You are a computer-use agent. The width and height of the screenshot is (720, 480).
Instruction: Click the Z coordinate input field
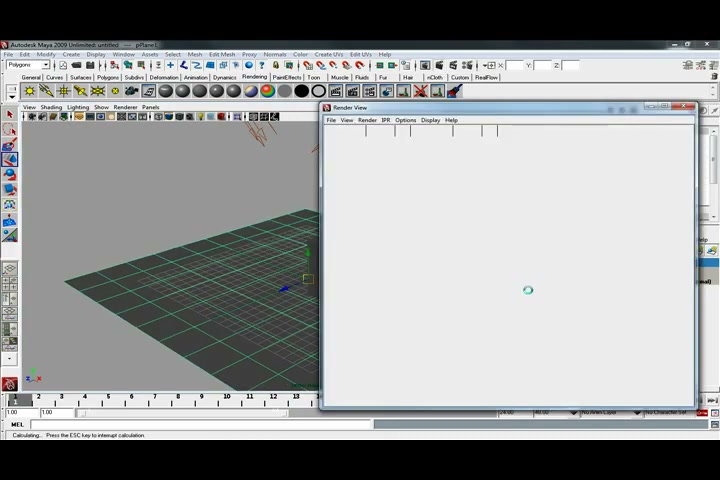point(570,65)
